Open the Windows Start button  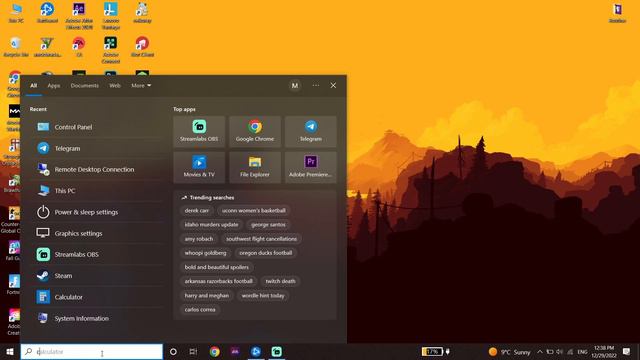(10, 351)
